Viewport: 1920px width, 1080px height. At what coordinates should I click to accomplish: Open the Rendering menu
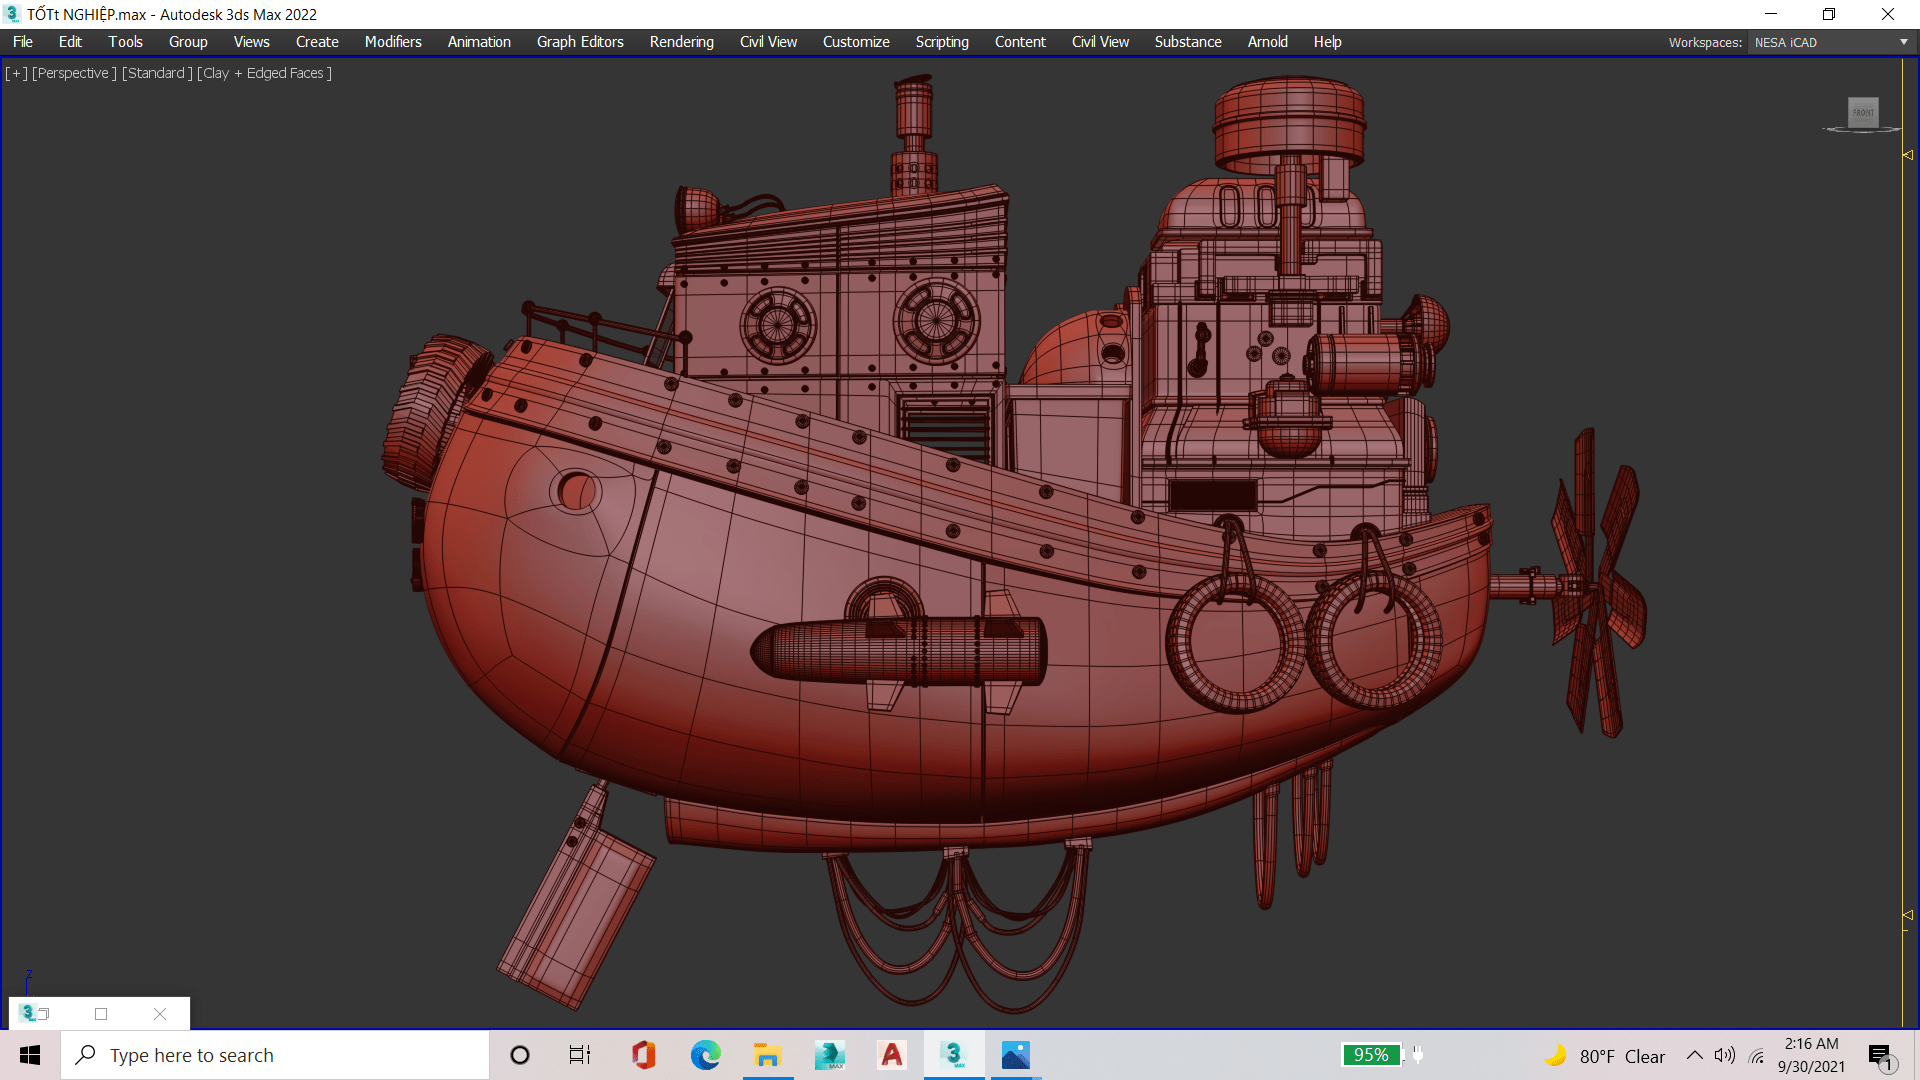681,42
